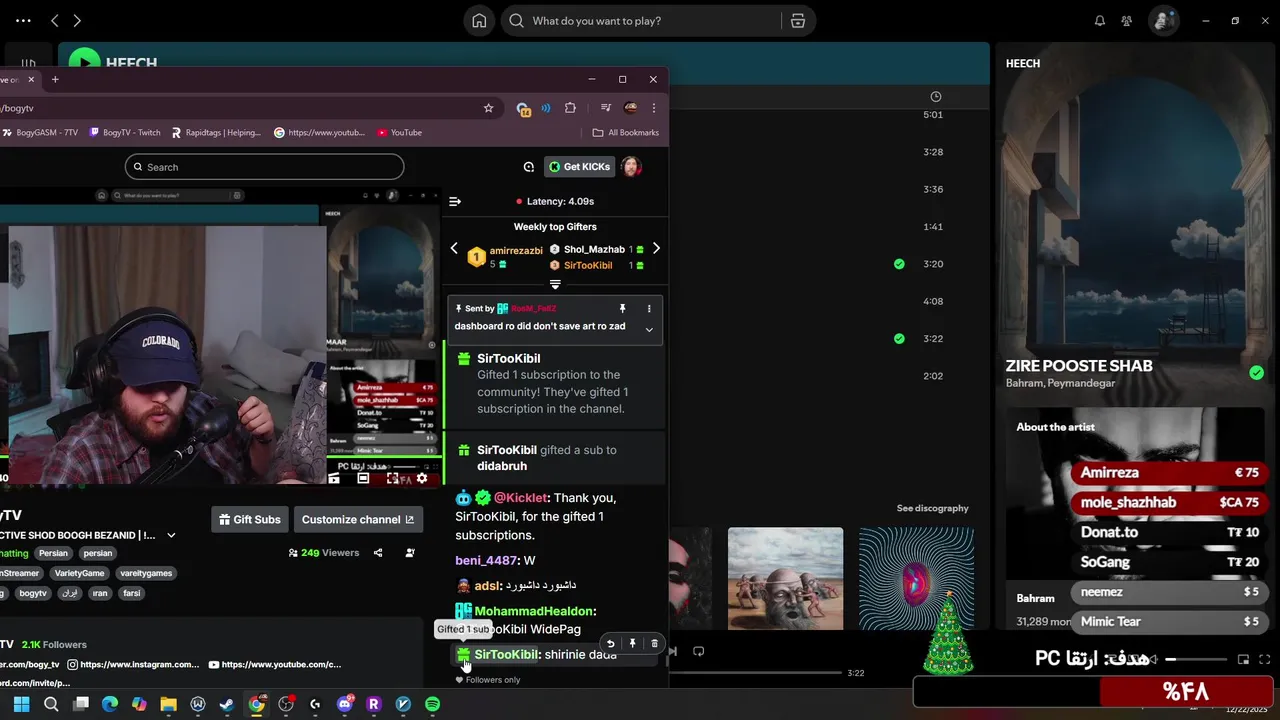This screenshot has width=1280, height=720.
Task: Open Rapidtags bookmark
Action: (216, 132)
